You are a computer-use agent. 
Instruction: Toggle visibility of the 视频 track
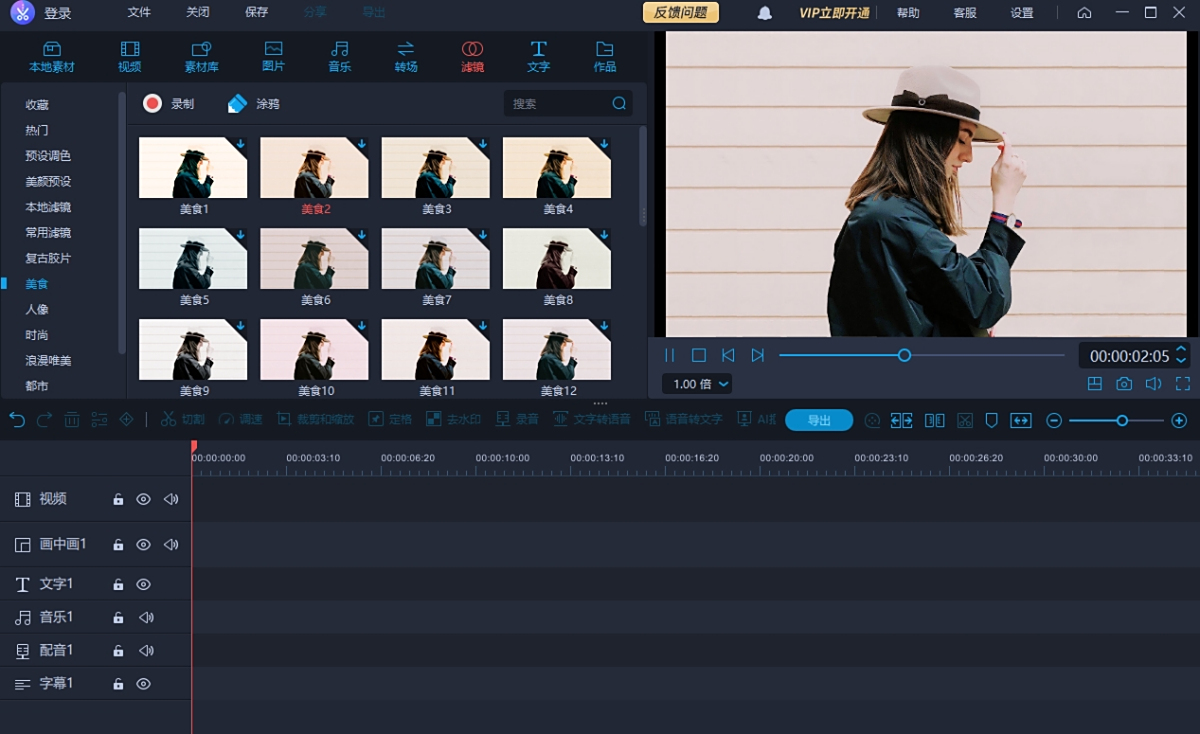[x=143, y=499]
